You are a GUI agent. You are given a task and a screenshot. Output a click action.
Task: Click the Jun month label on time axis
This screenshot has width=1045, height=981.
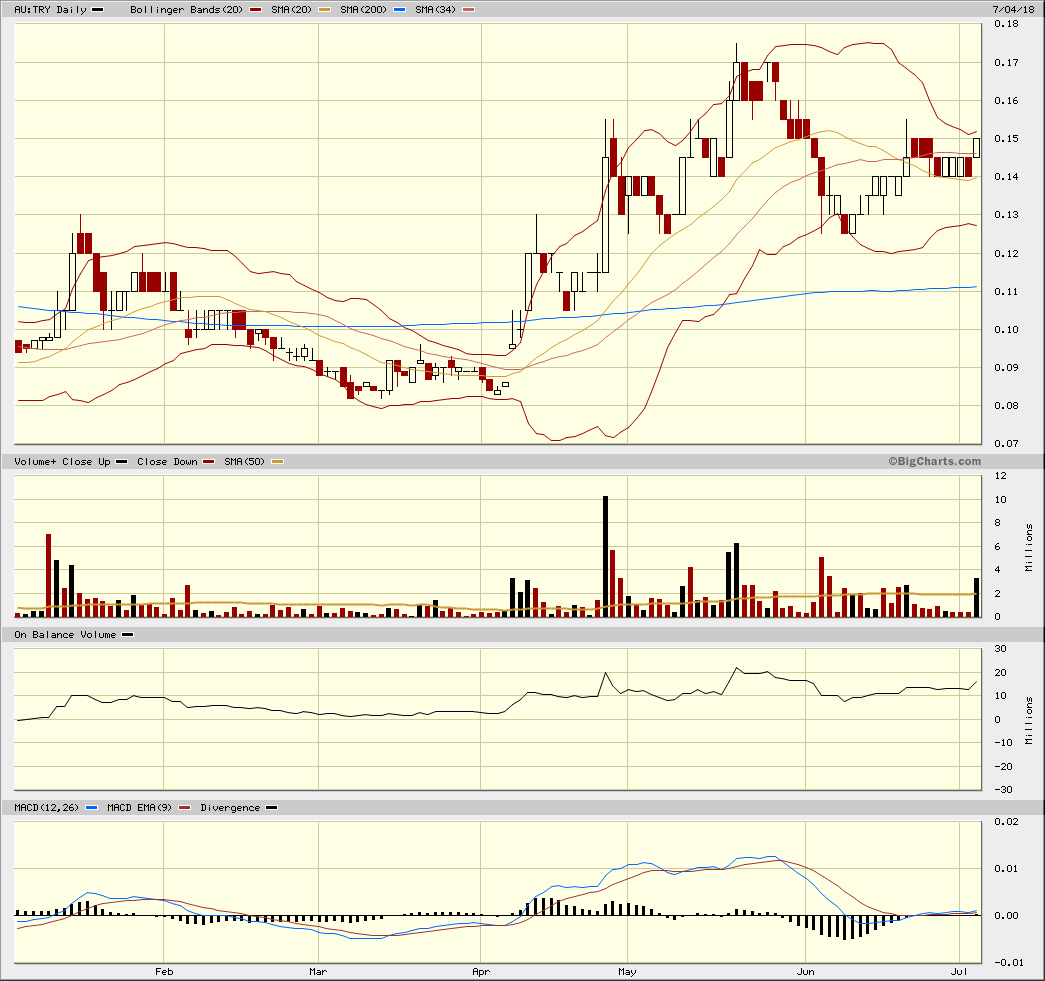pyautogui.click(x=806, y=972)
